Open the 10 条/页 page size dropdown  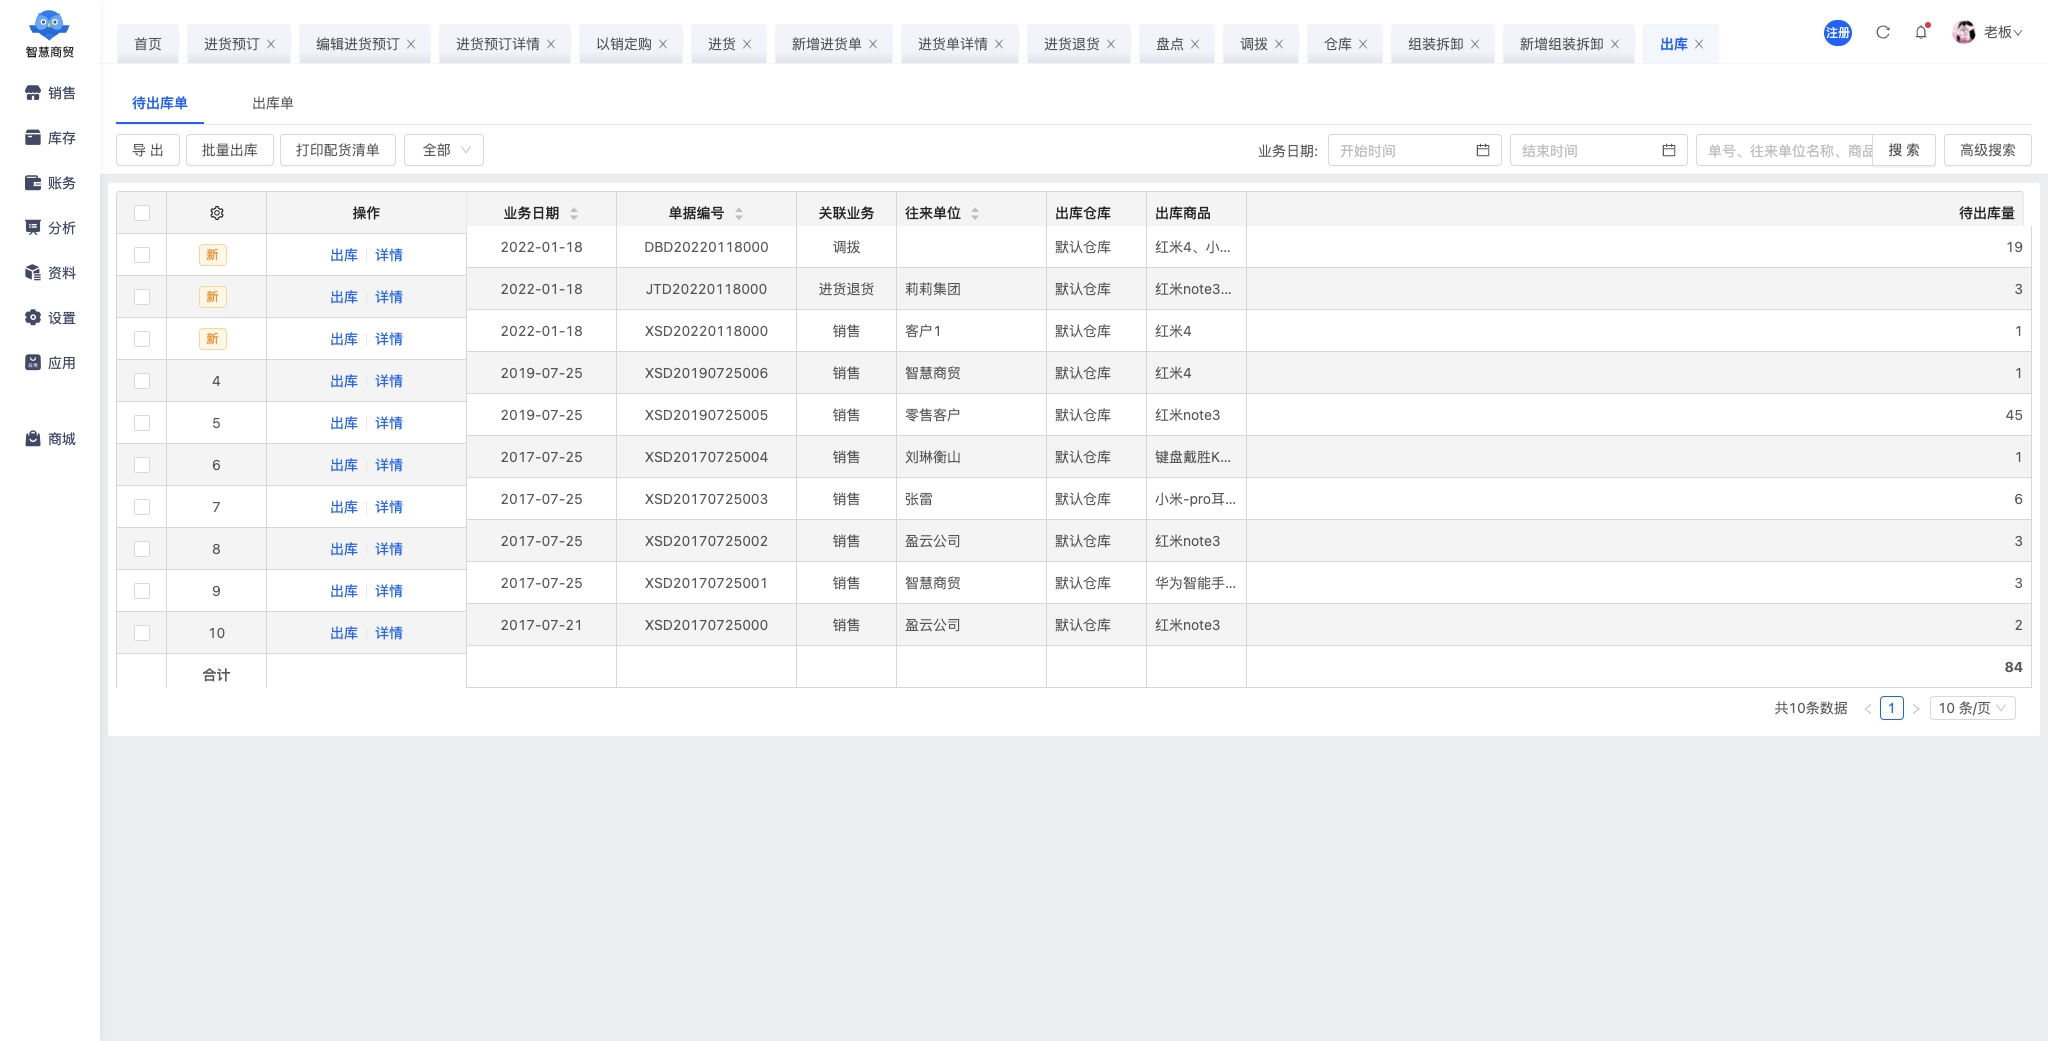pos(1972,708)
